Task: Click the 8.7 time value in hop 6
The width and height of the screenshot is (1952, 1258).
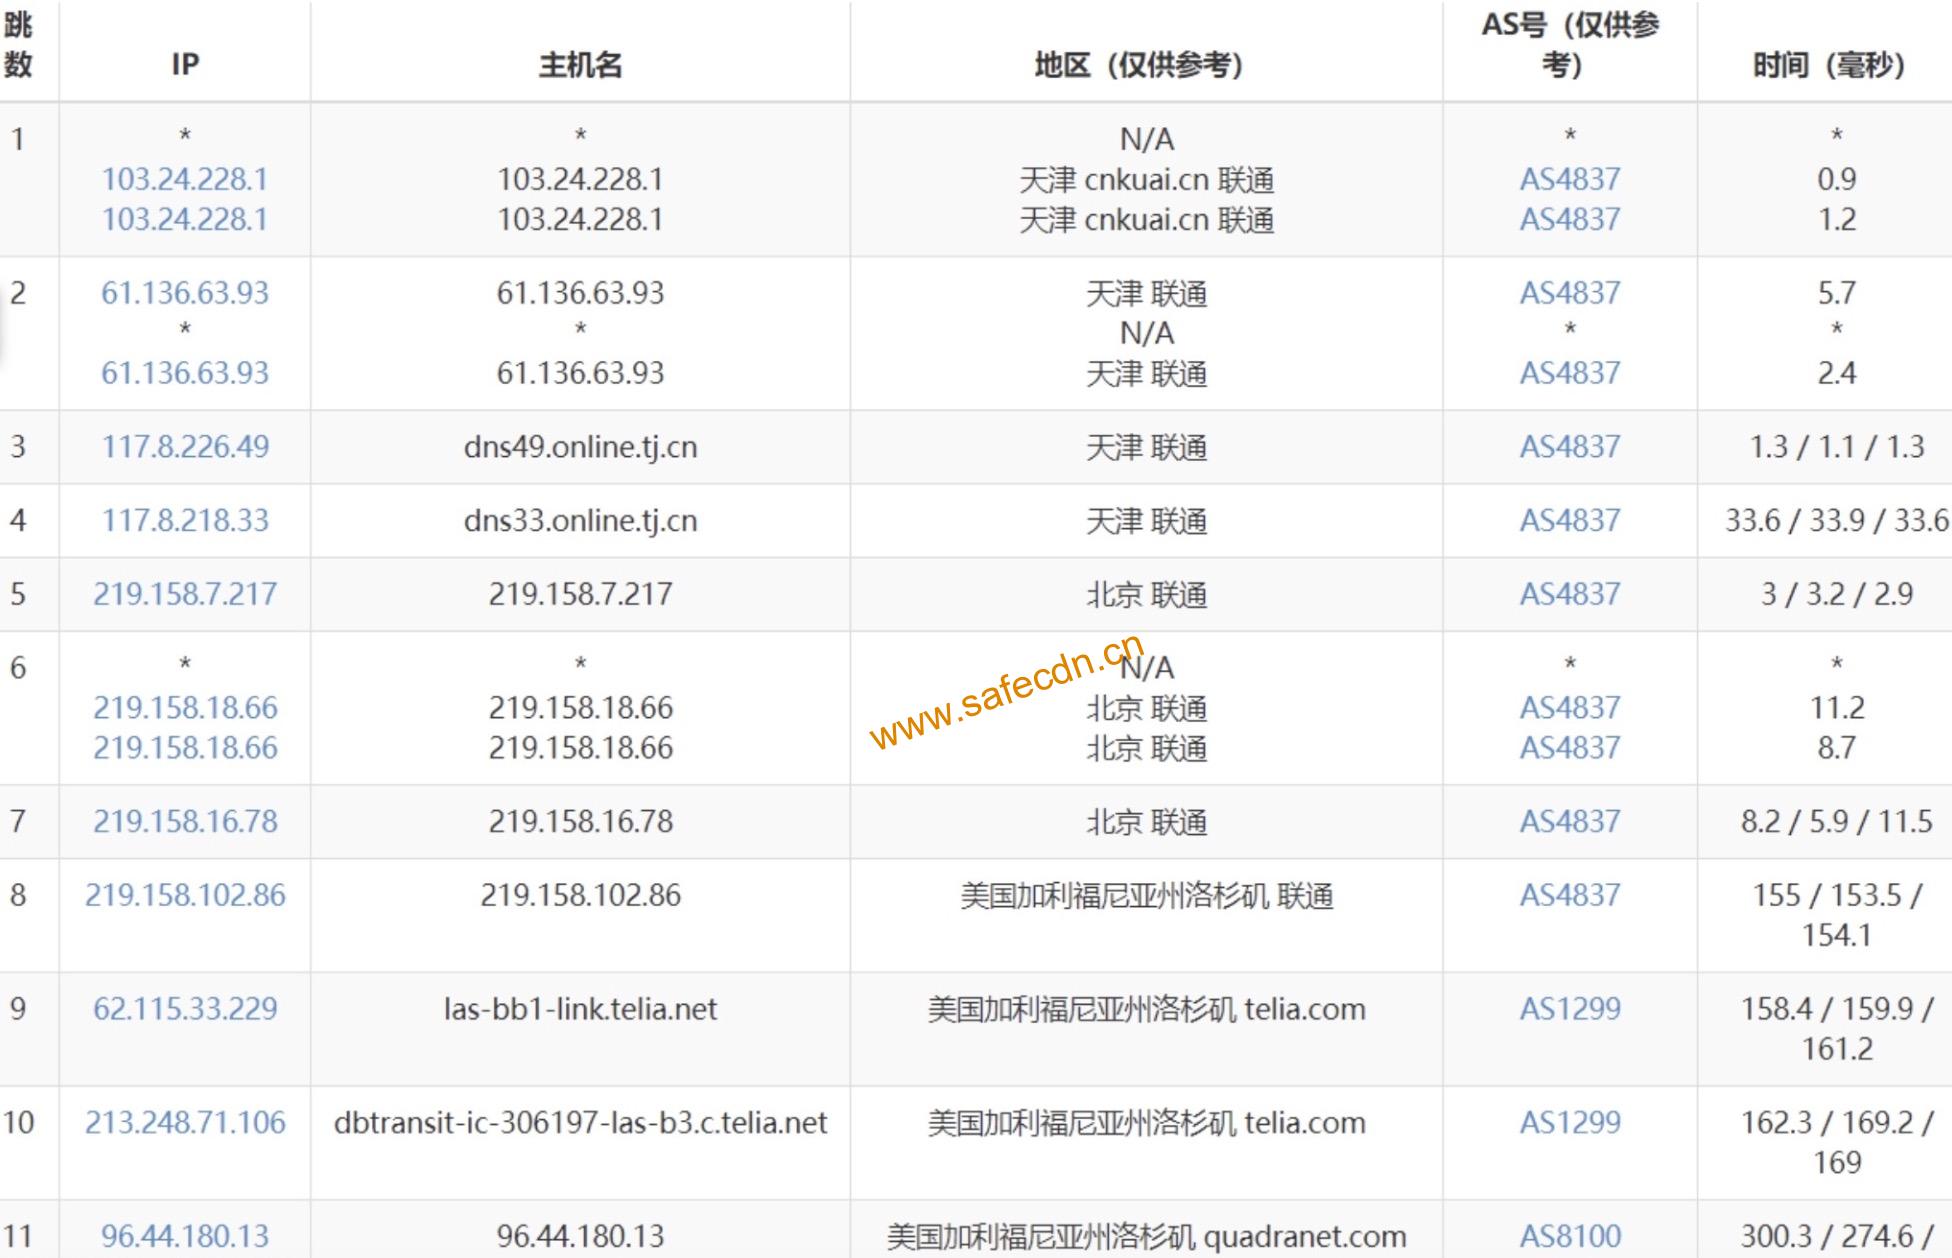Action: [x=1836, y=748]
